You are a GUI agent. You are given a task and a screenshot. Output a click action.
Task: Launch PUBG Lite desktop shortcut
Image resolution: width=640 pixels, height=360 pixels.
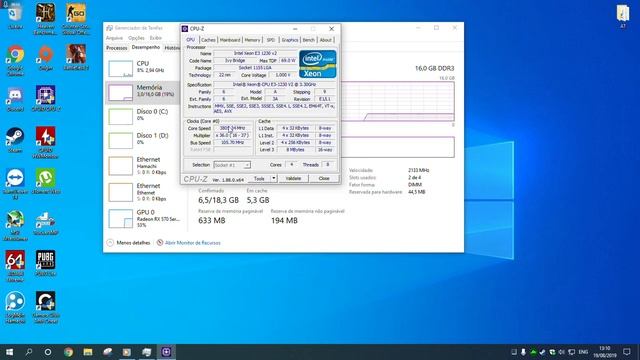click(45, 263)
